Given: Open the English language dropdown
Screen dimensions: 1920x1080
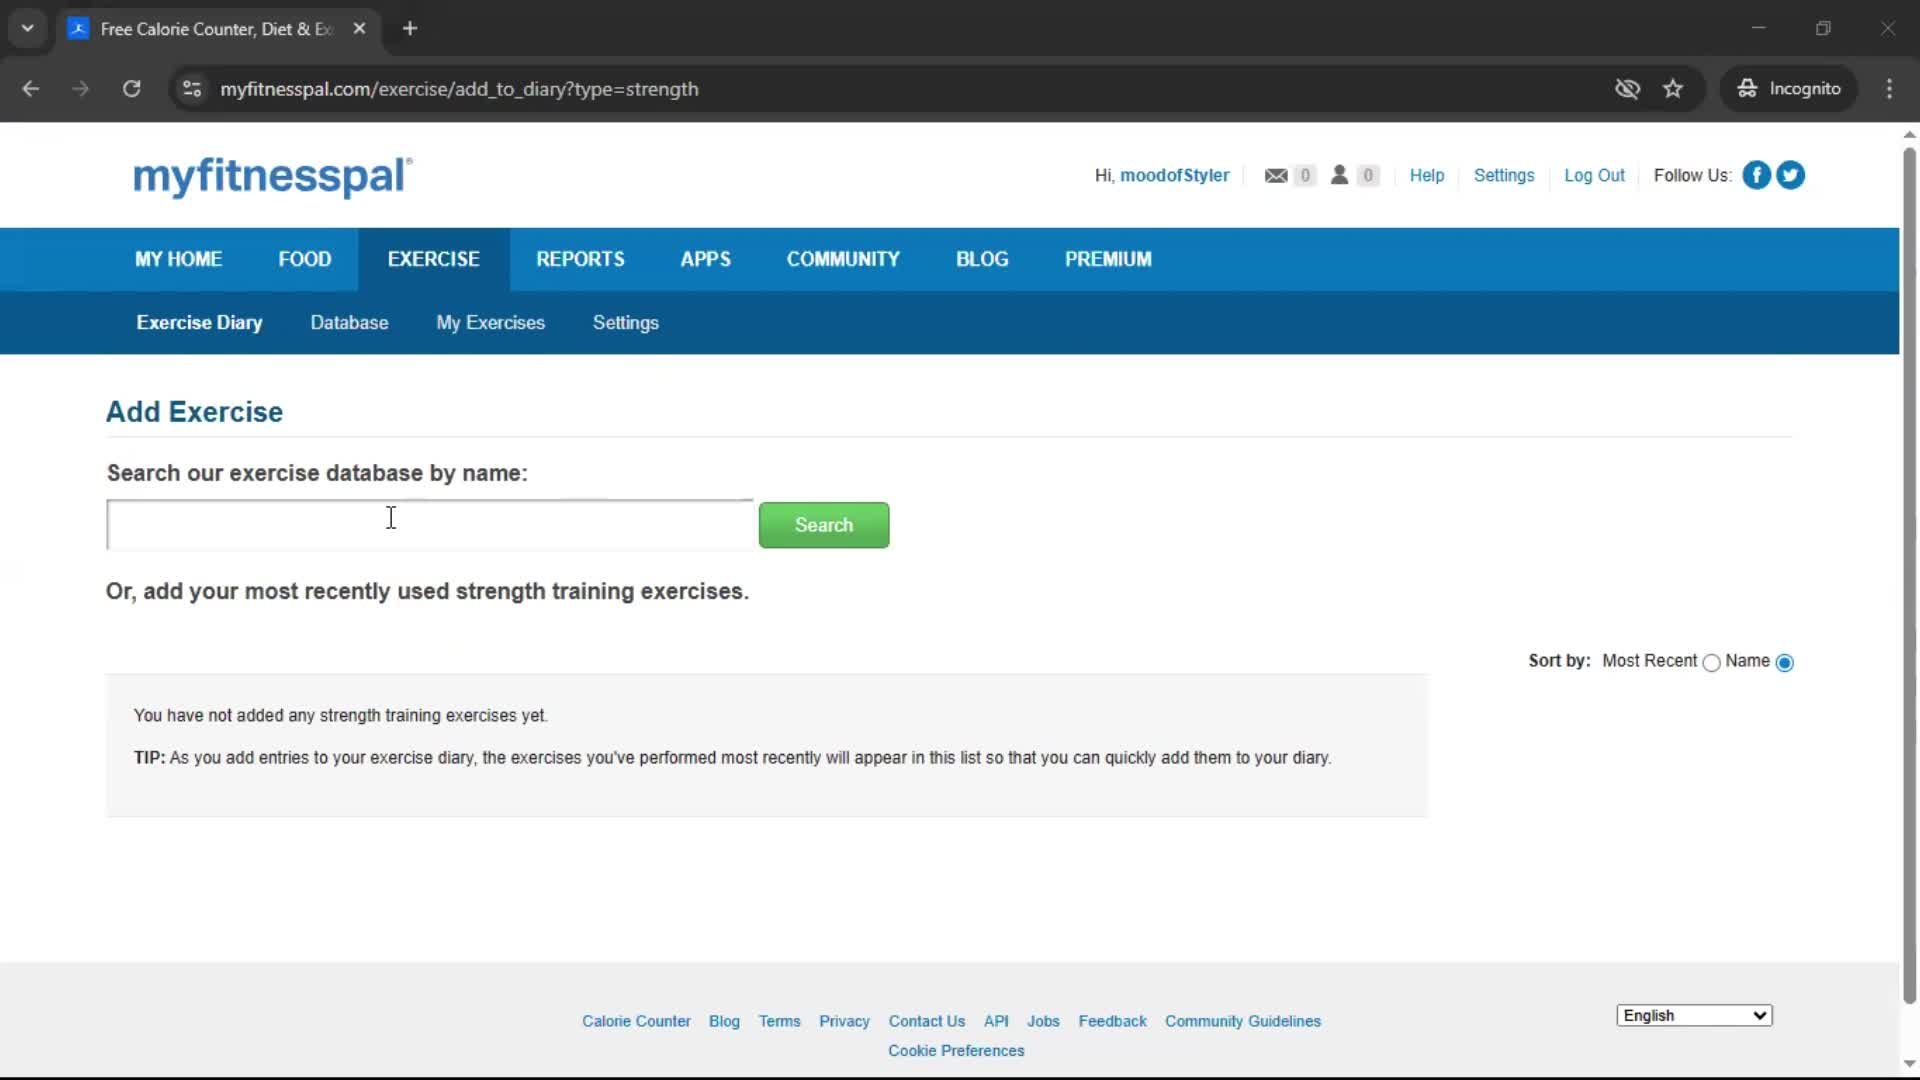Looking at the screenshot, I should [1694, 1015].
